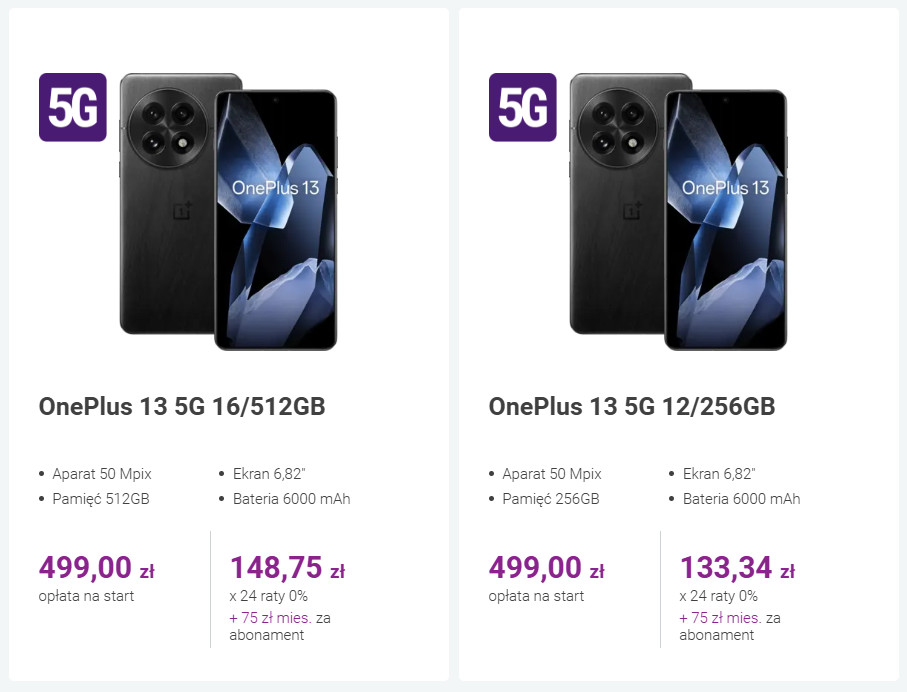The width and height of the screenshot is (907, 692).
Task: Click "x 24 raty 0%" on the 12/256GB card
Action: (717, 597)
